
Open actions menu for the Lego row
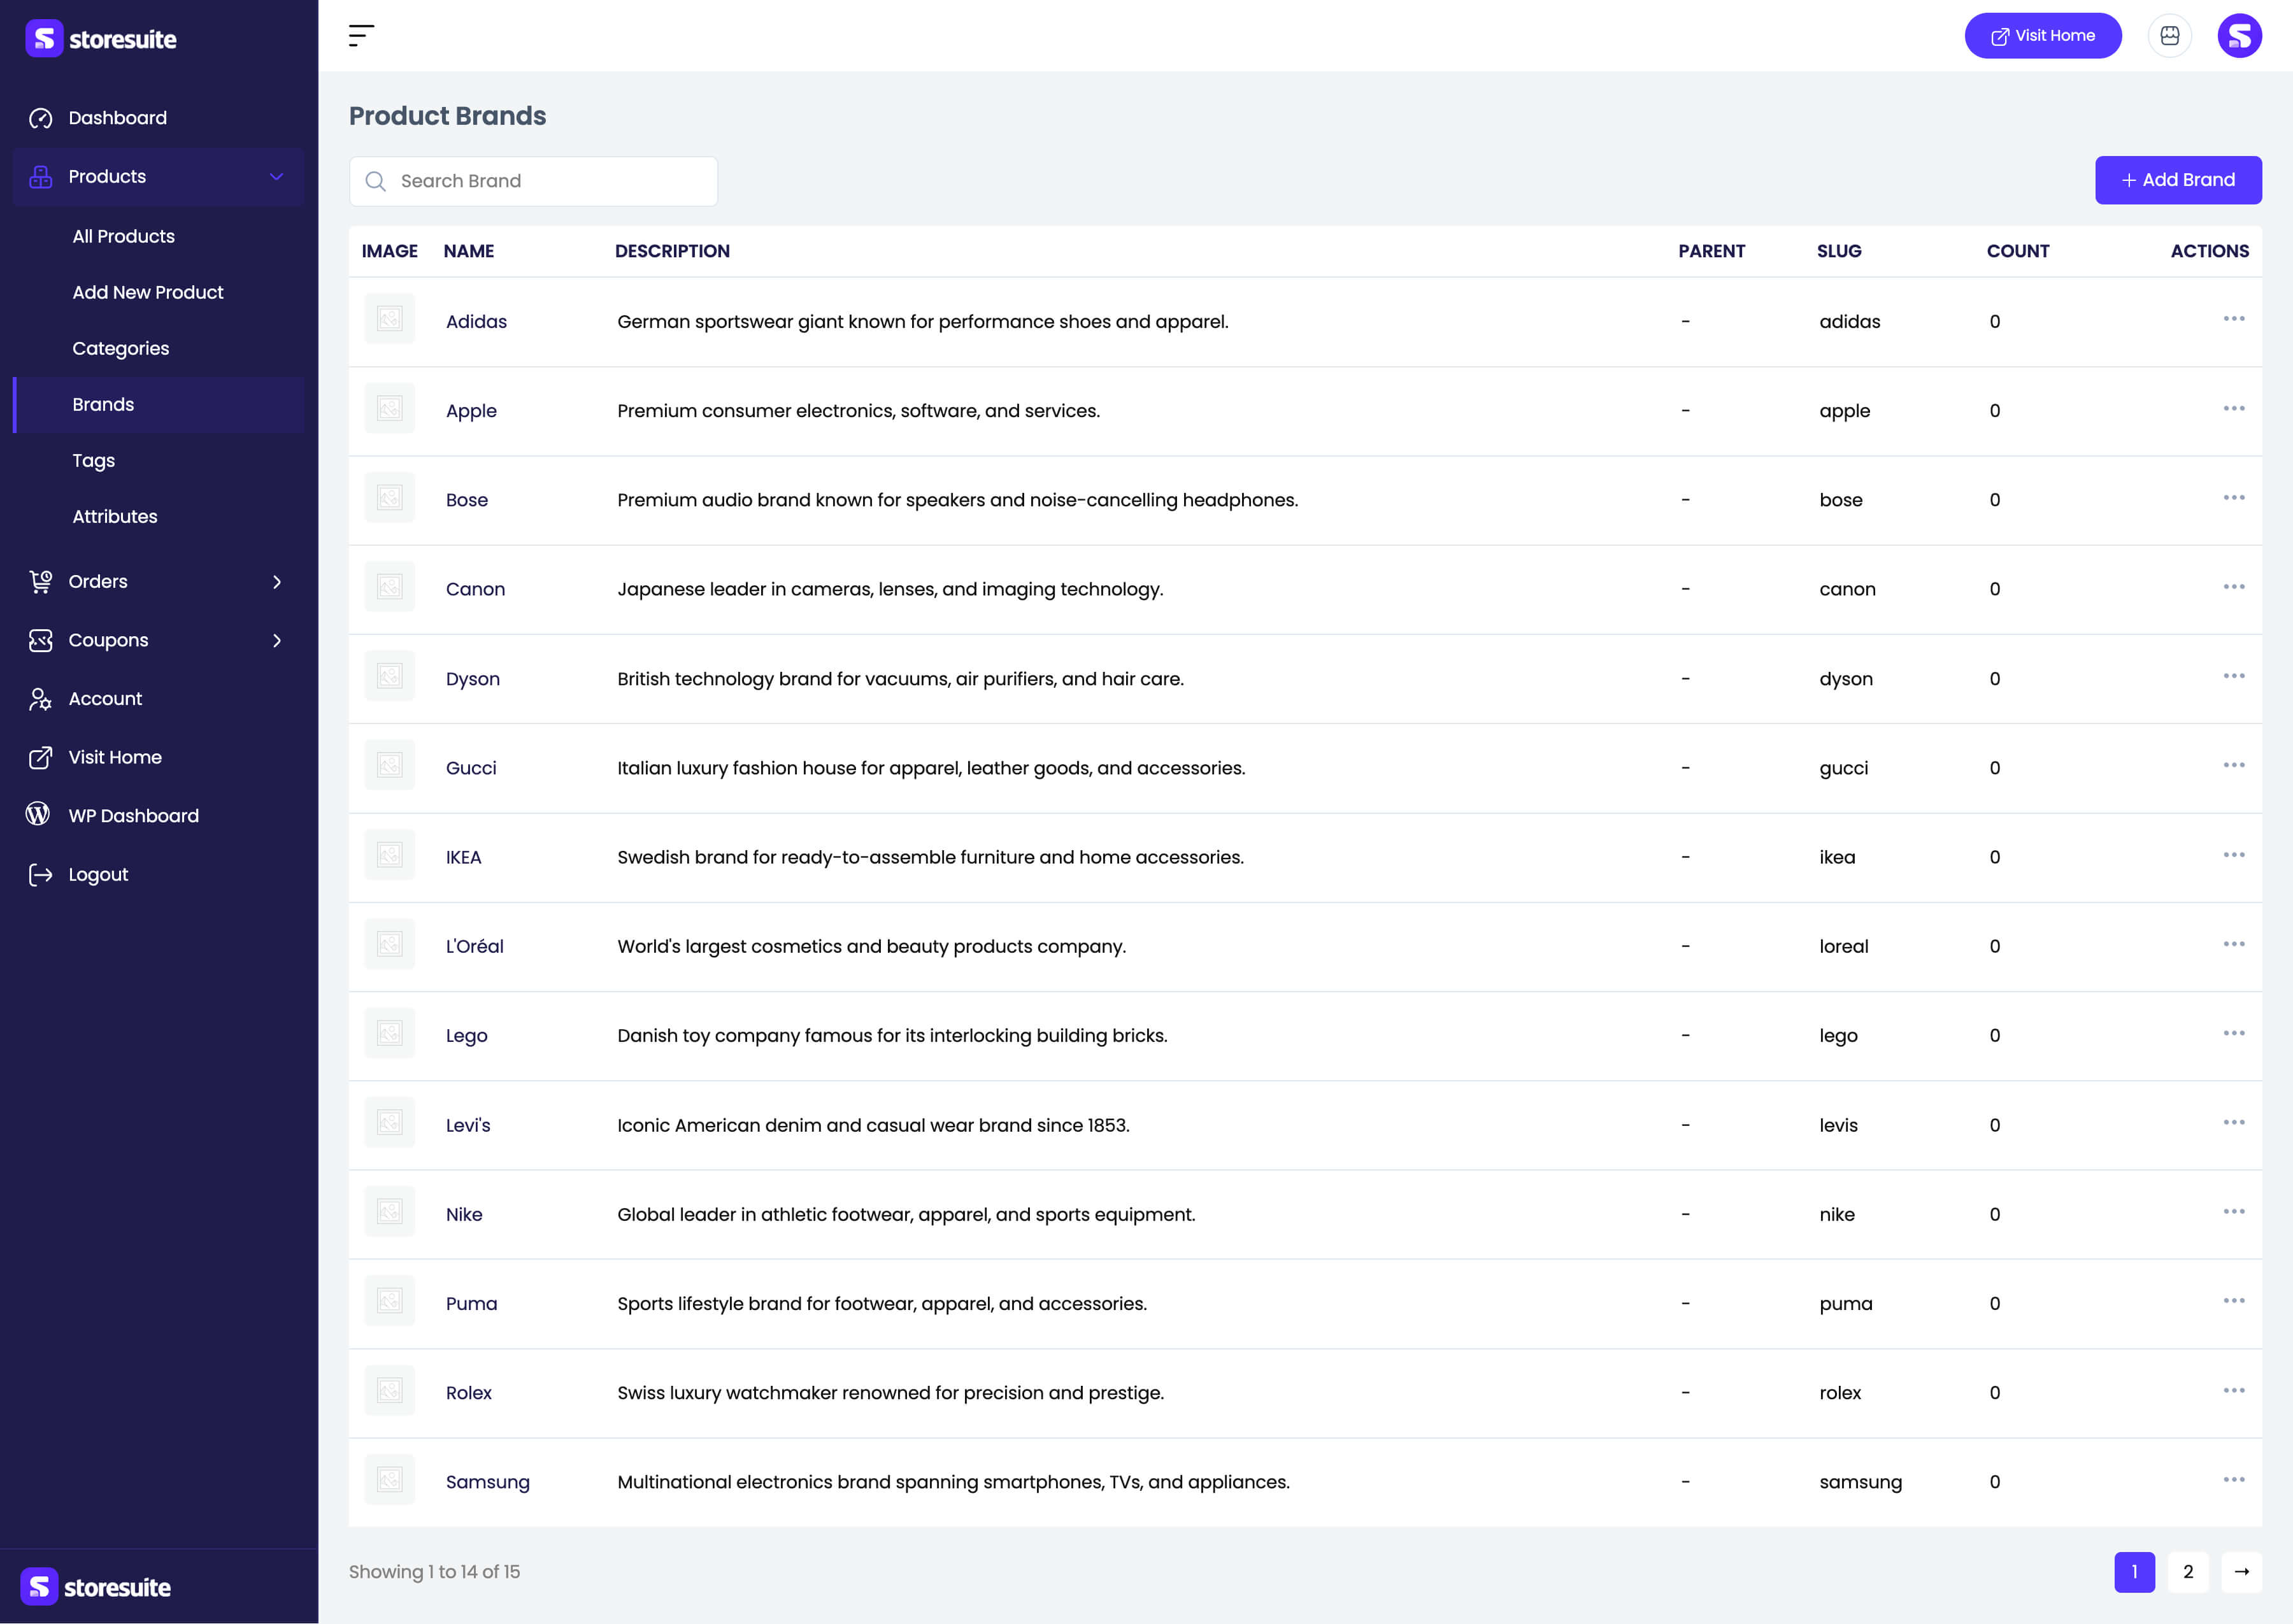click(x=2233, y=1033)
